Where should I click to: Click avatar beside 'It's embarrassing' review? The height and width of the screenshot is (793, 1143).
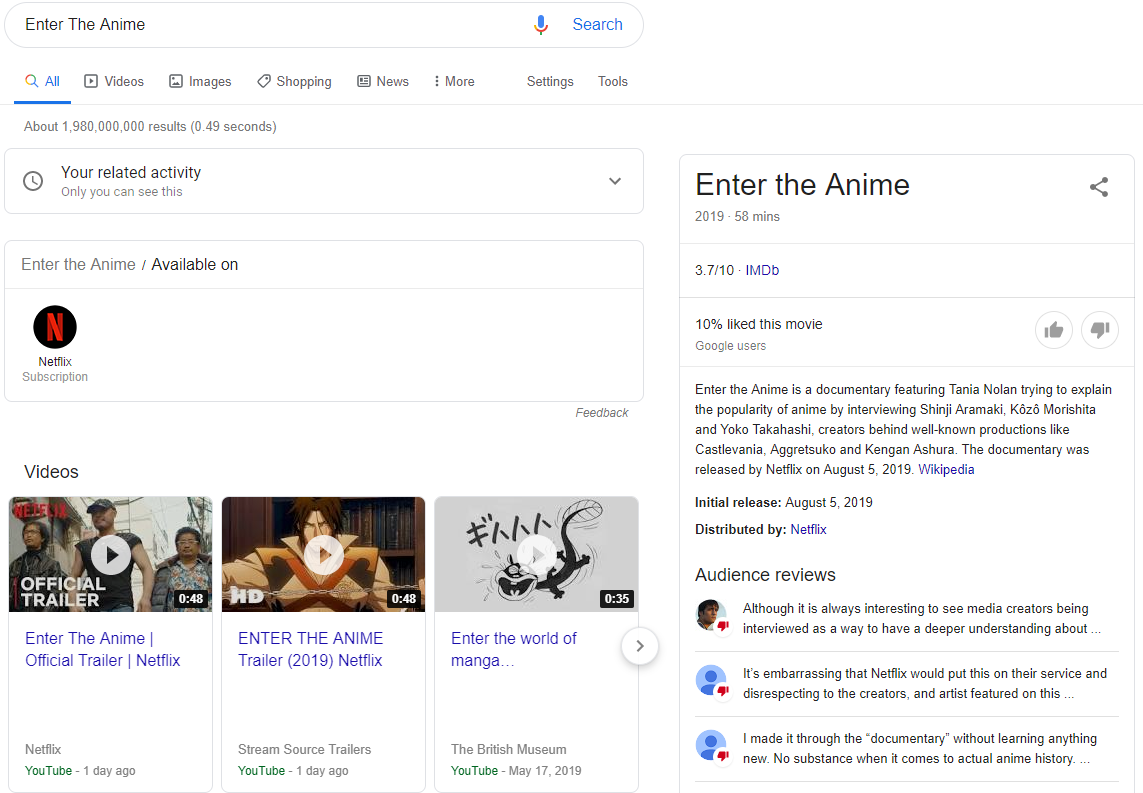[x=711, y=680]
